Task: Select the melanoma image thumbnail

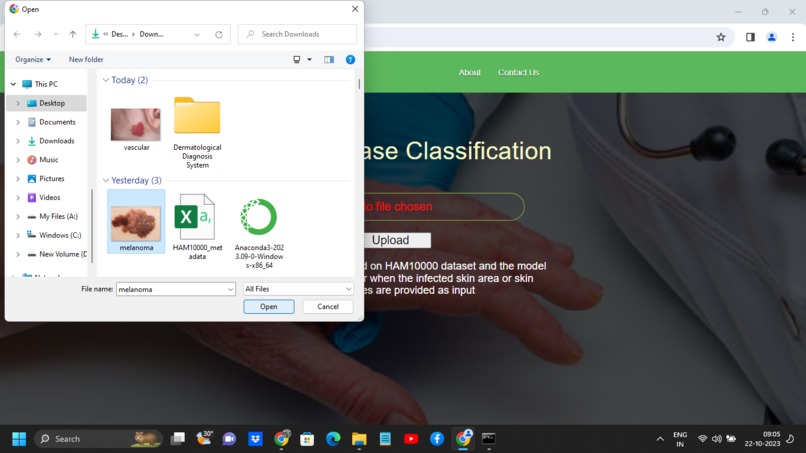Action: (136, 222)
